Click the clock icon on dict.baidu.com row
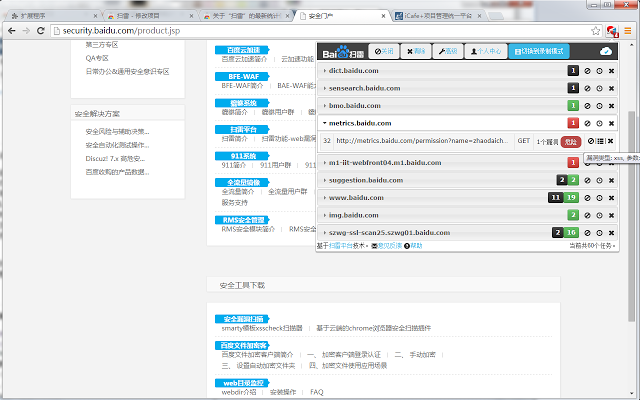 [599, 71]
